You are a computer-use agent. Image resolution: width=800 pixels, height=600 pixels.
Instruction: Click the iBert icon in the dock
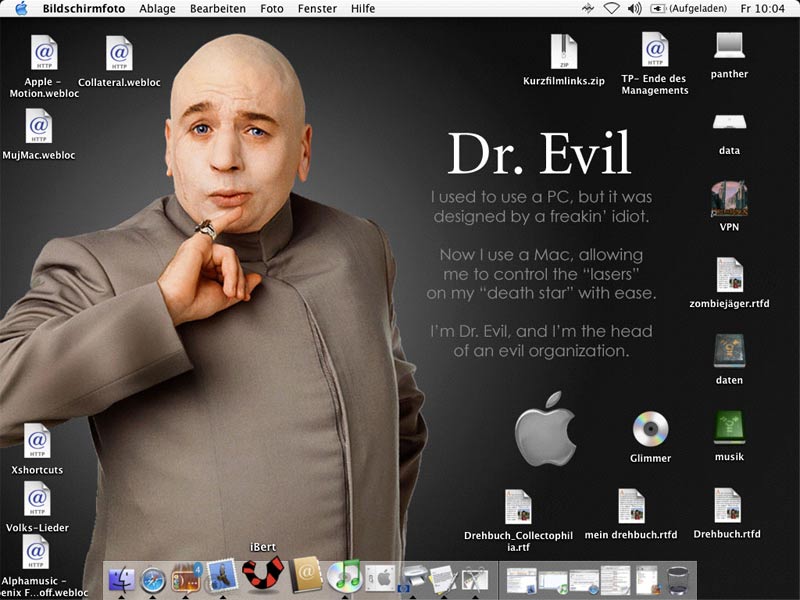tap(263, 572)
